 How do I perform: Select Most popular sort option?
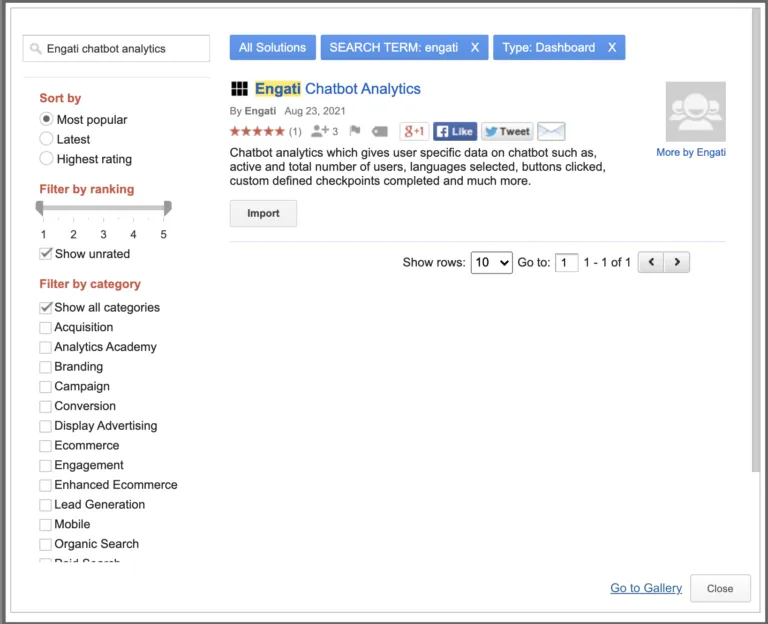(x=46, y=119)
